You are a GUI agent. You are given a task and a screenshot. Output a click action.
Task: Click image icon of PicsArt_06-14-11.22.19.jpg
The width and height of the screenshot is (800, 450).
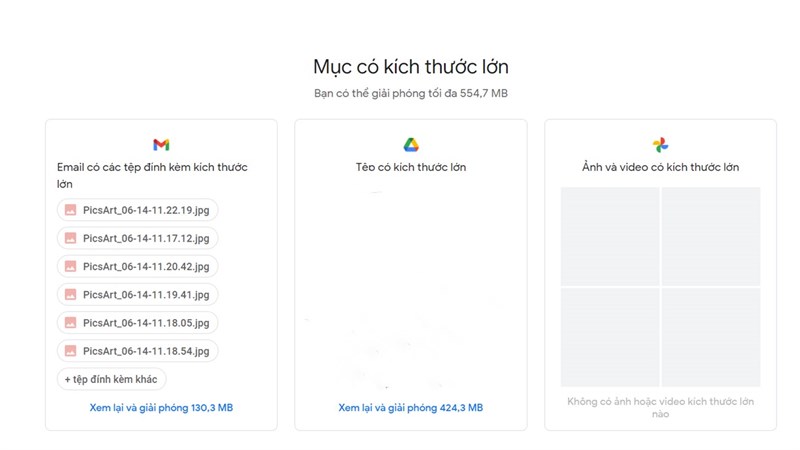point(71,210)
